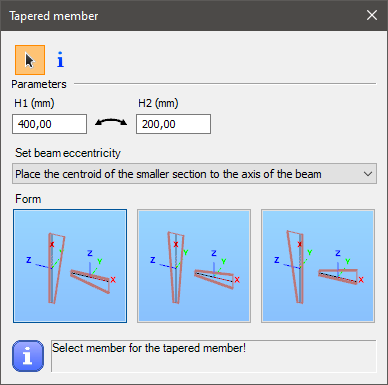Click the 'Select member for the tapered member!' message box
Image resolution: width=388 pixels, height=385 pixels.
(214, 356)
